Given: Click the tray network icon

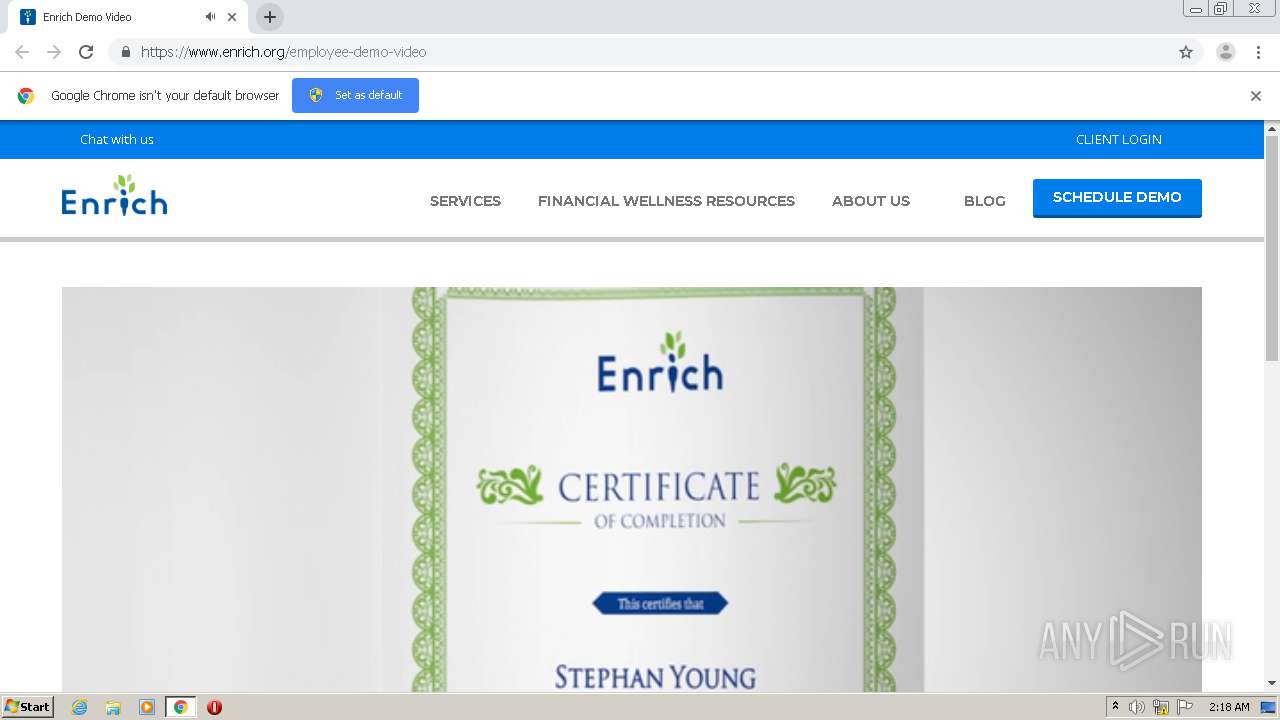Looking at the screenshot, I should tap(1161, 707).
